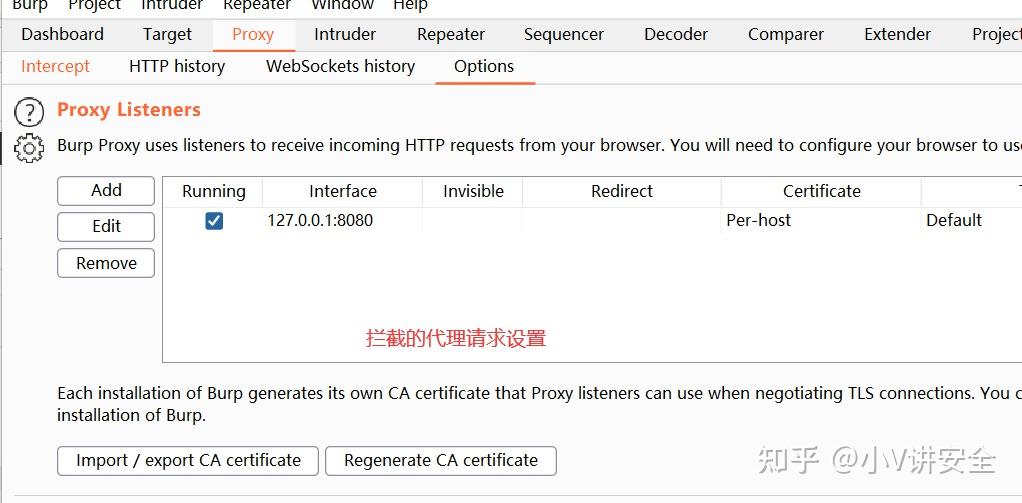This screenshot has height=503, width=1022.
Task: Open the Help menu
Action: pos(410,6)
